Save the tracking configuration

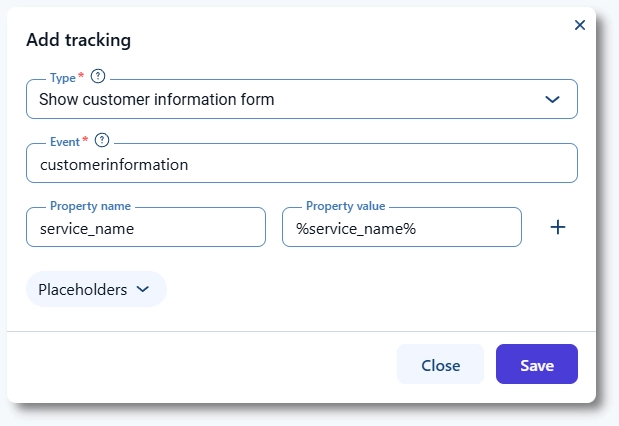click(x=536, y=365)
